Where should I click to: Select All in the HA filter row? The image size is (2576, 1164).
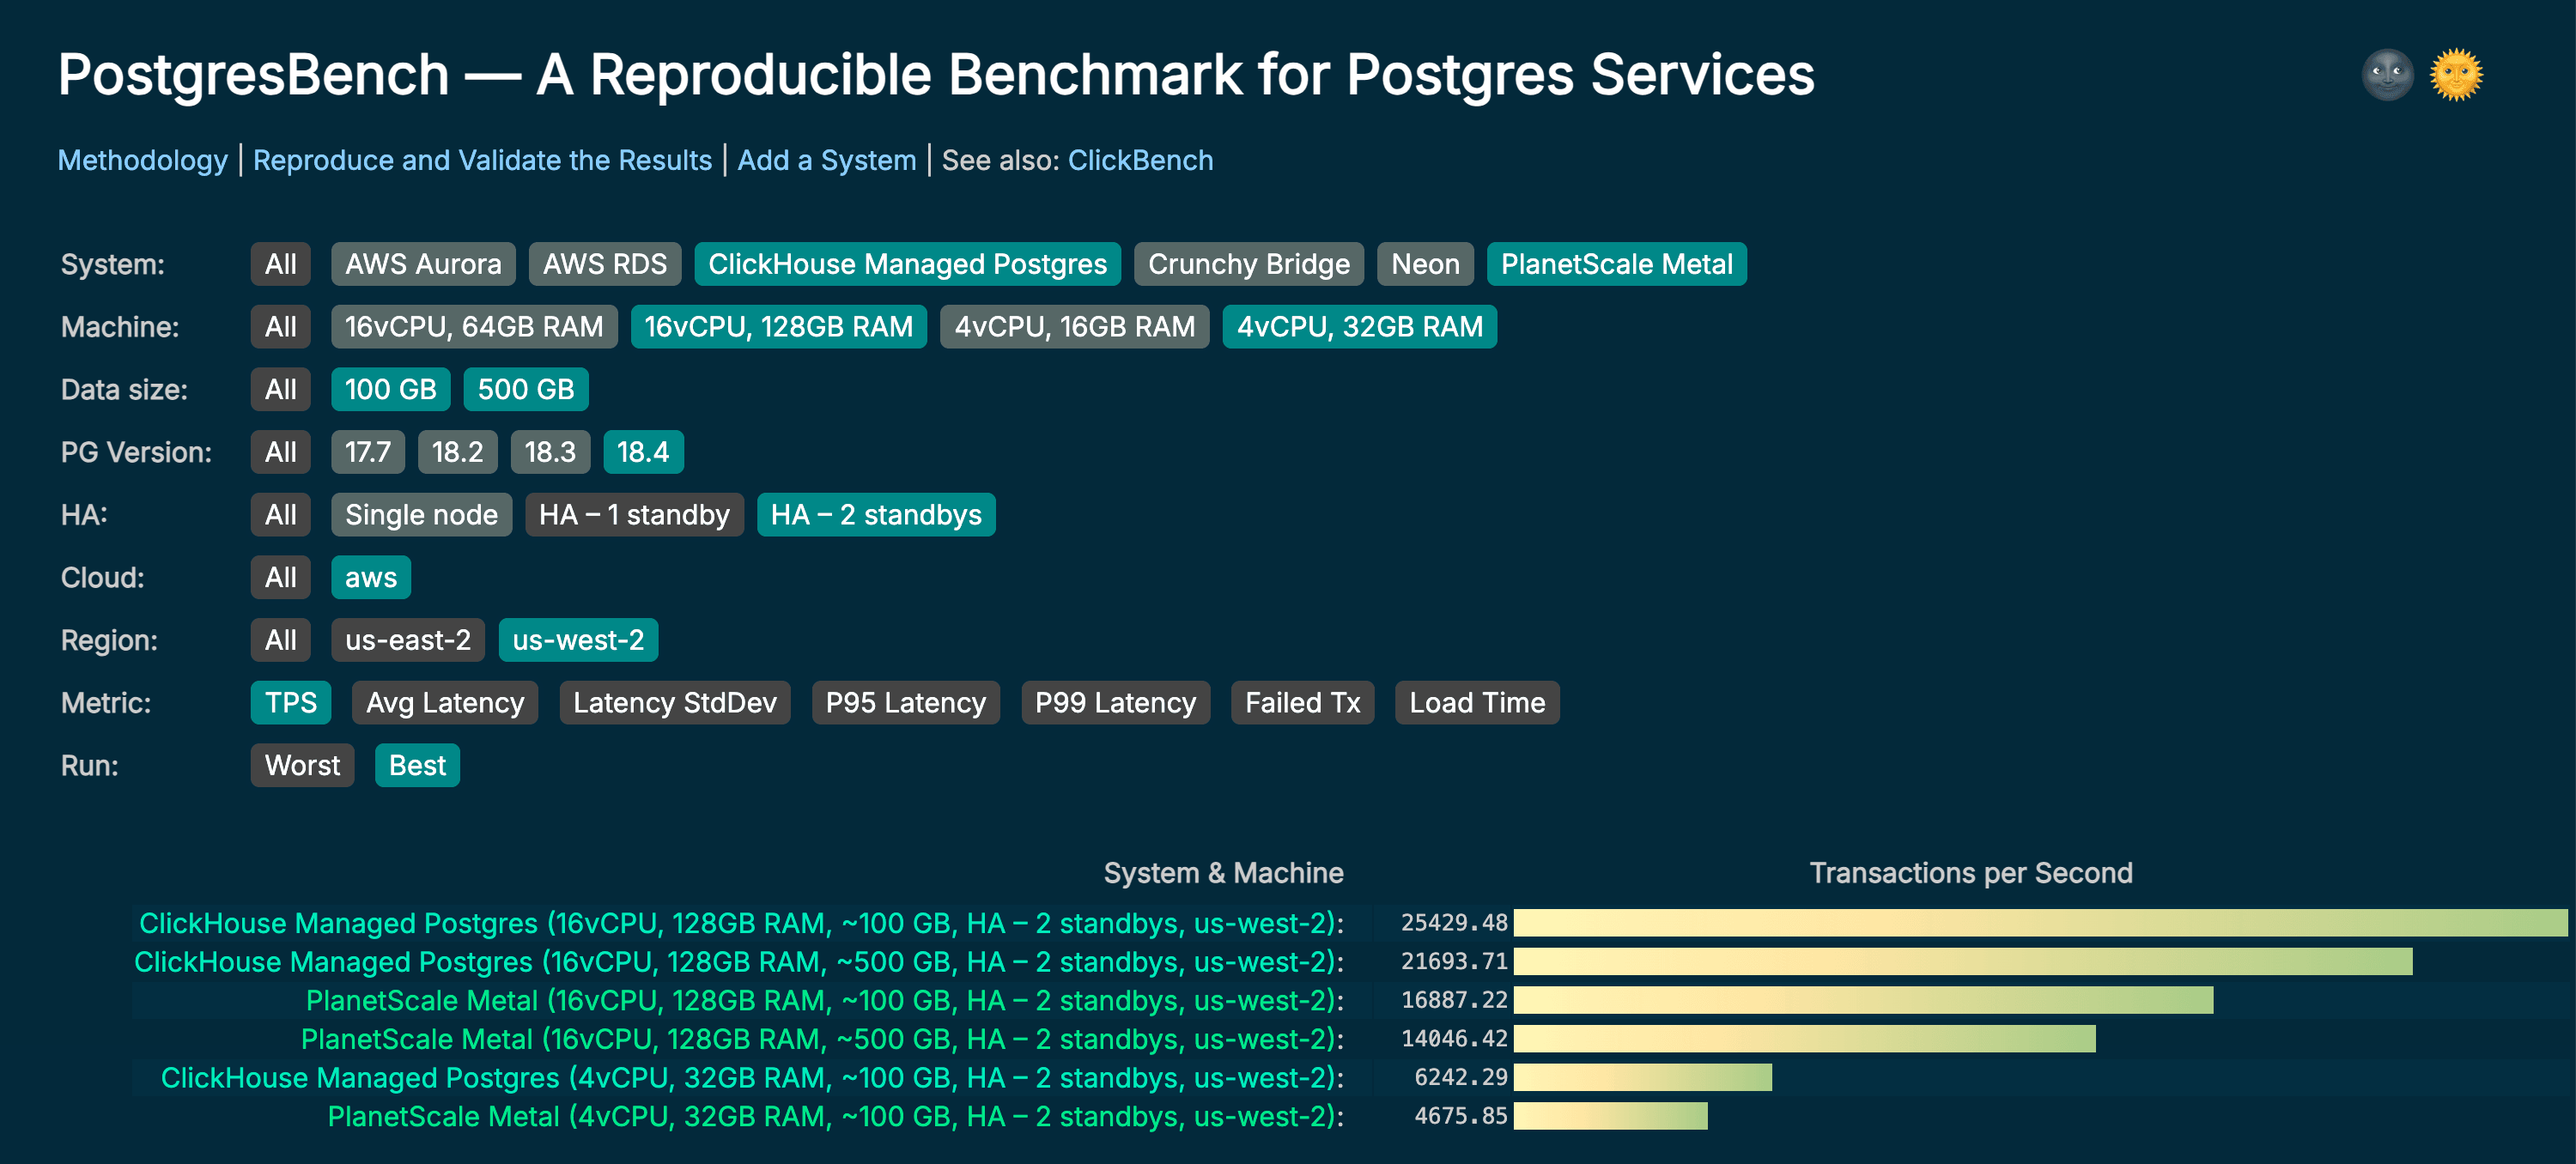pos(281,515)
